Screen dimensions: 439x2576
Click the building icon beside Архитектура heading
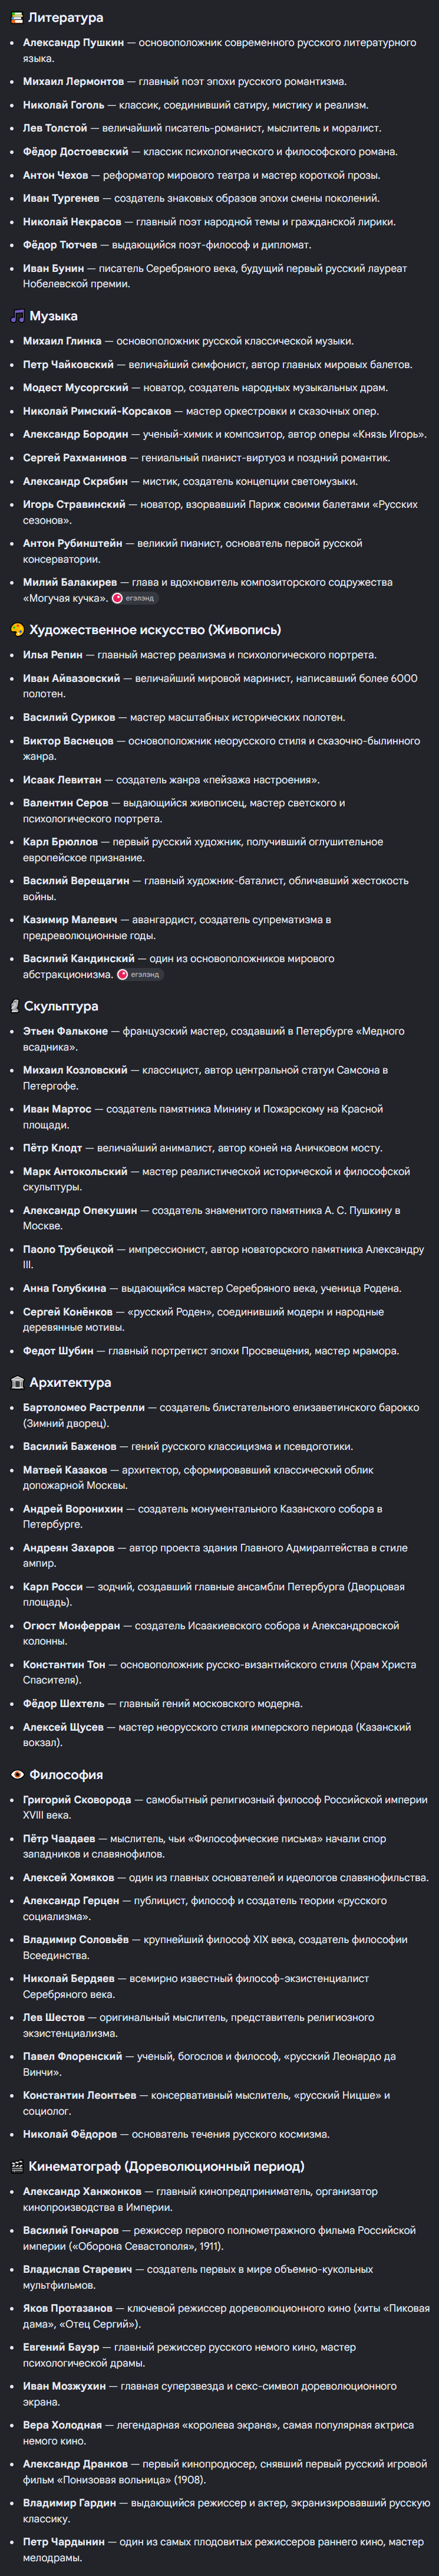click(17, 1382)
